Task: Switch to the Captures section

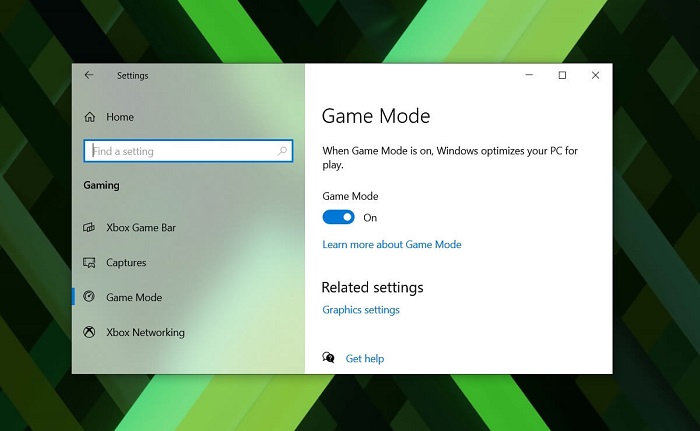Action: pyautogui.click(x=126, y=263)
